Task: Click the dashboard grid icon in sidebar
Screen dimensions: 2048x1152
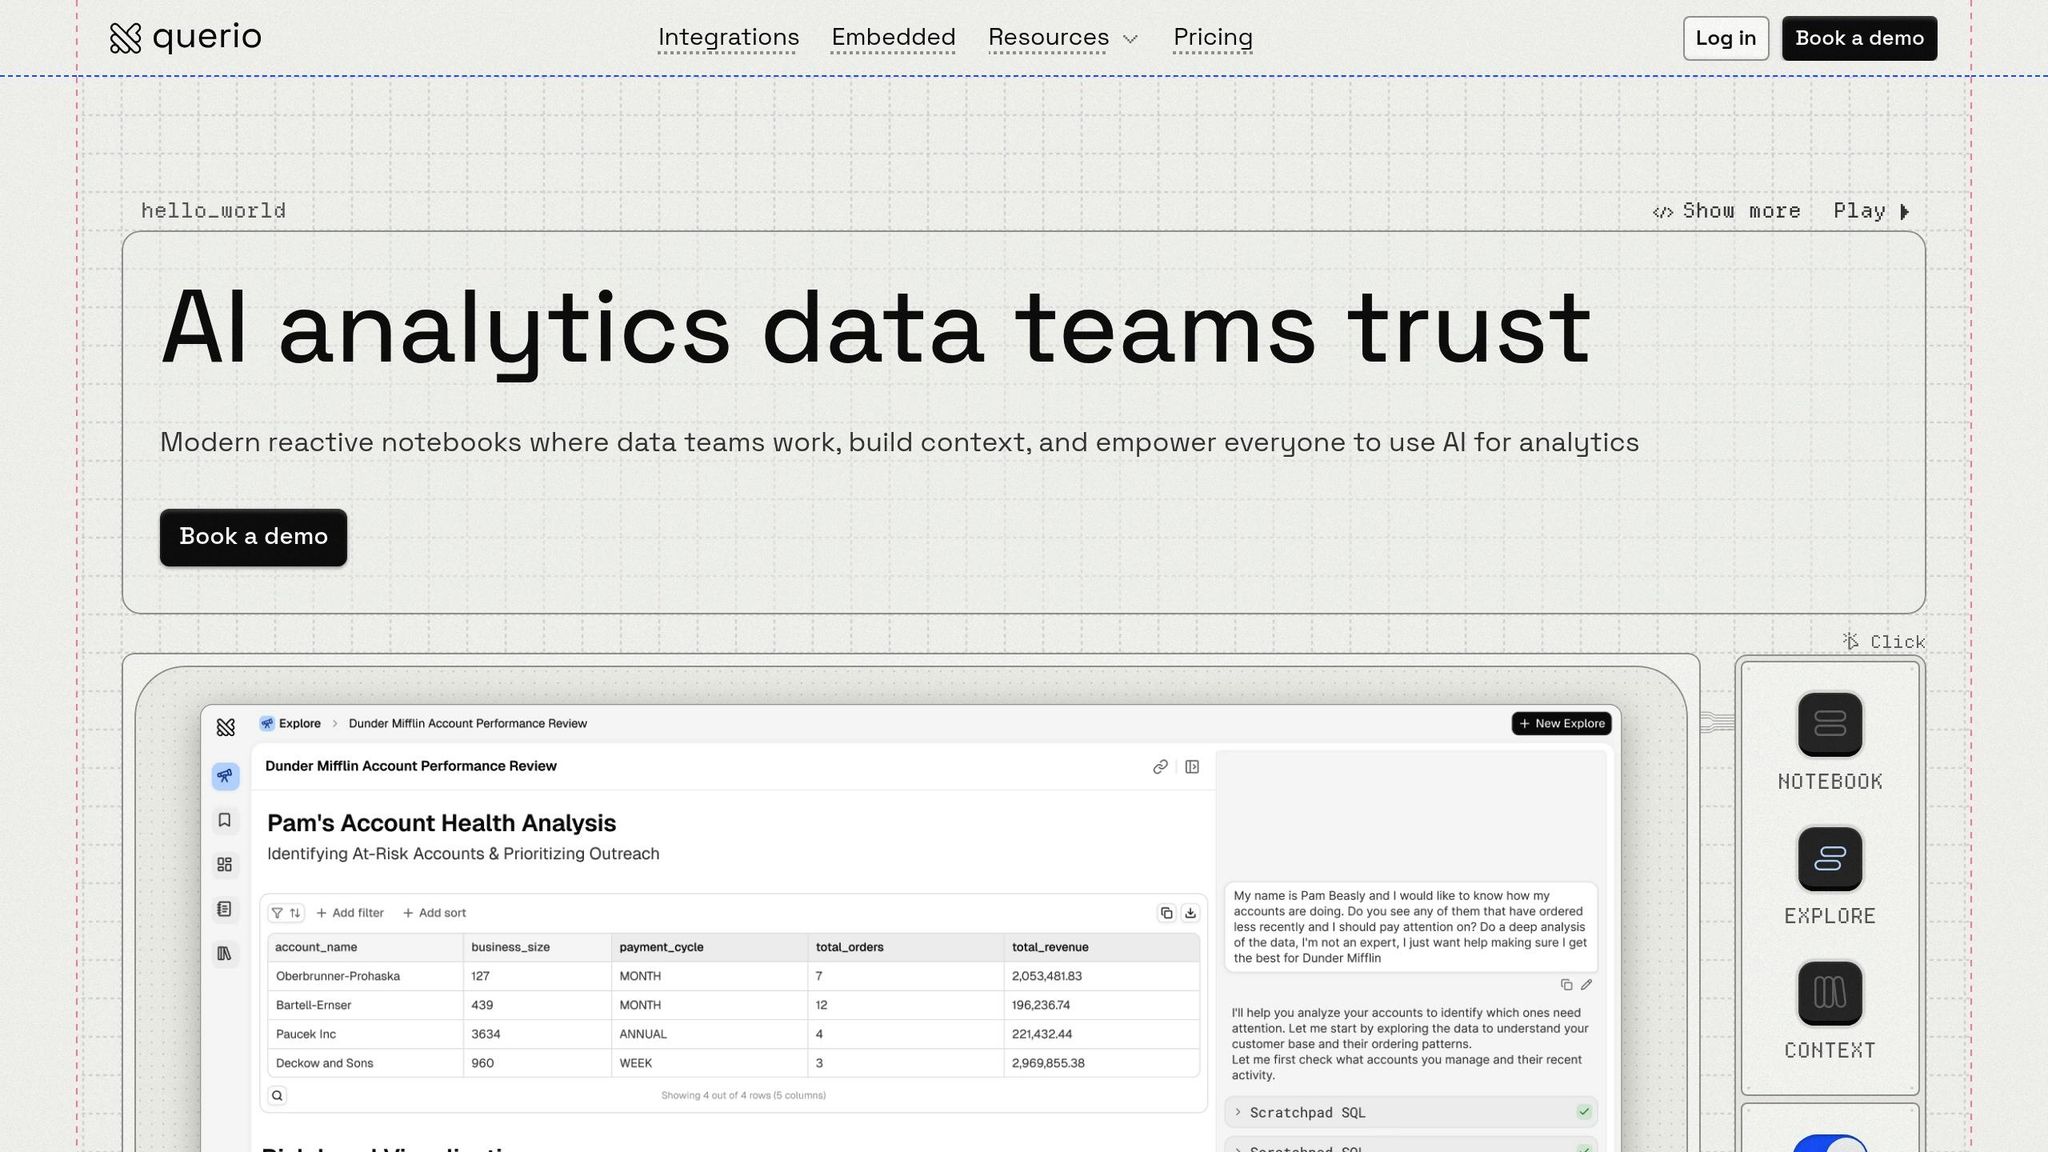Action: pos(225,864)
